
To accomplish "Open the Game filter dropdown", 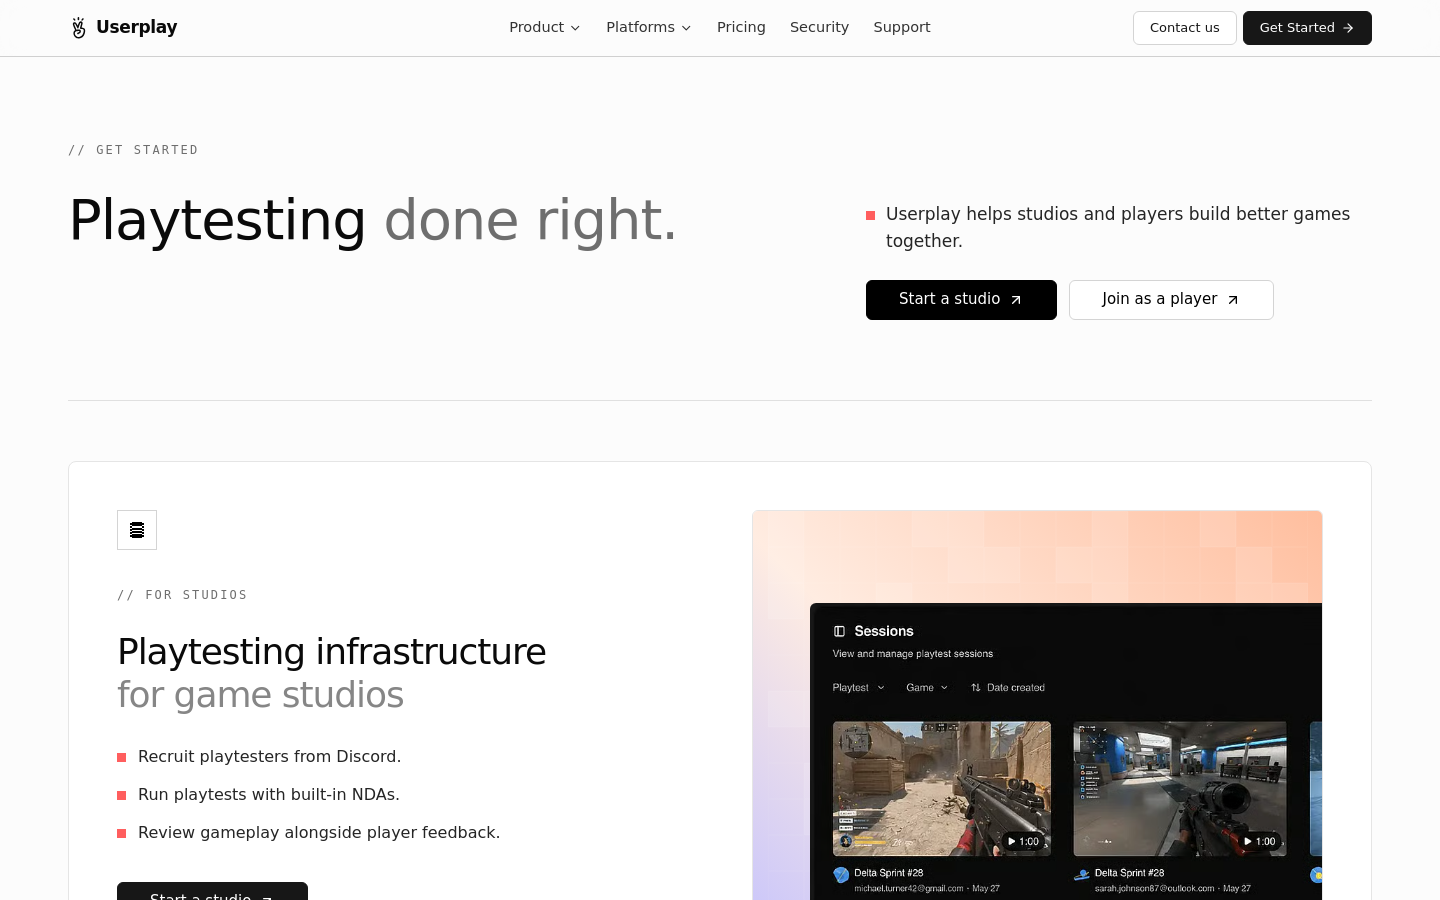I will click(927, 688).
